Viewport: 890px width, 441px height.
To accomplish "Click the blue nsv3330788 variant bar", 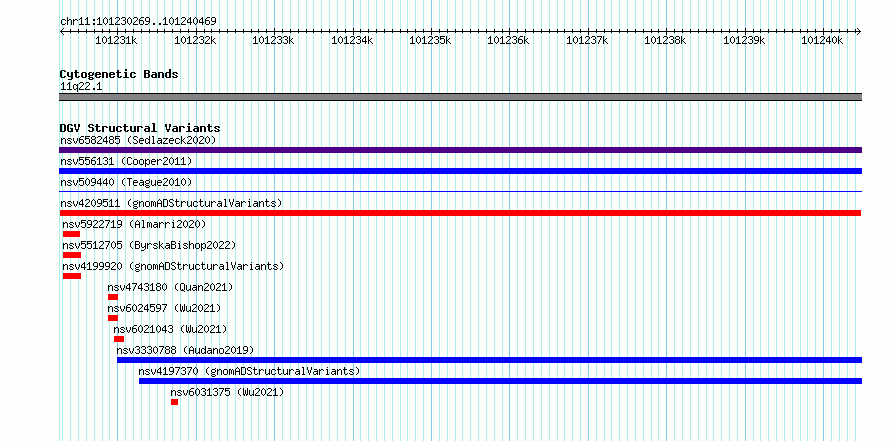I will tap(489, 360).
